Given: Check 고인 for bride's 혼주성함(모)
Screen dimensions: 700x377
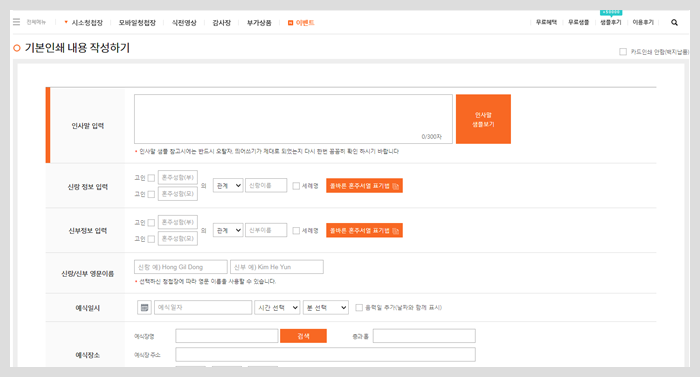Looking at the screenshot, I should (151, 239).
